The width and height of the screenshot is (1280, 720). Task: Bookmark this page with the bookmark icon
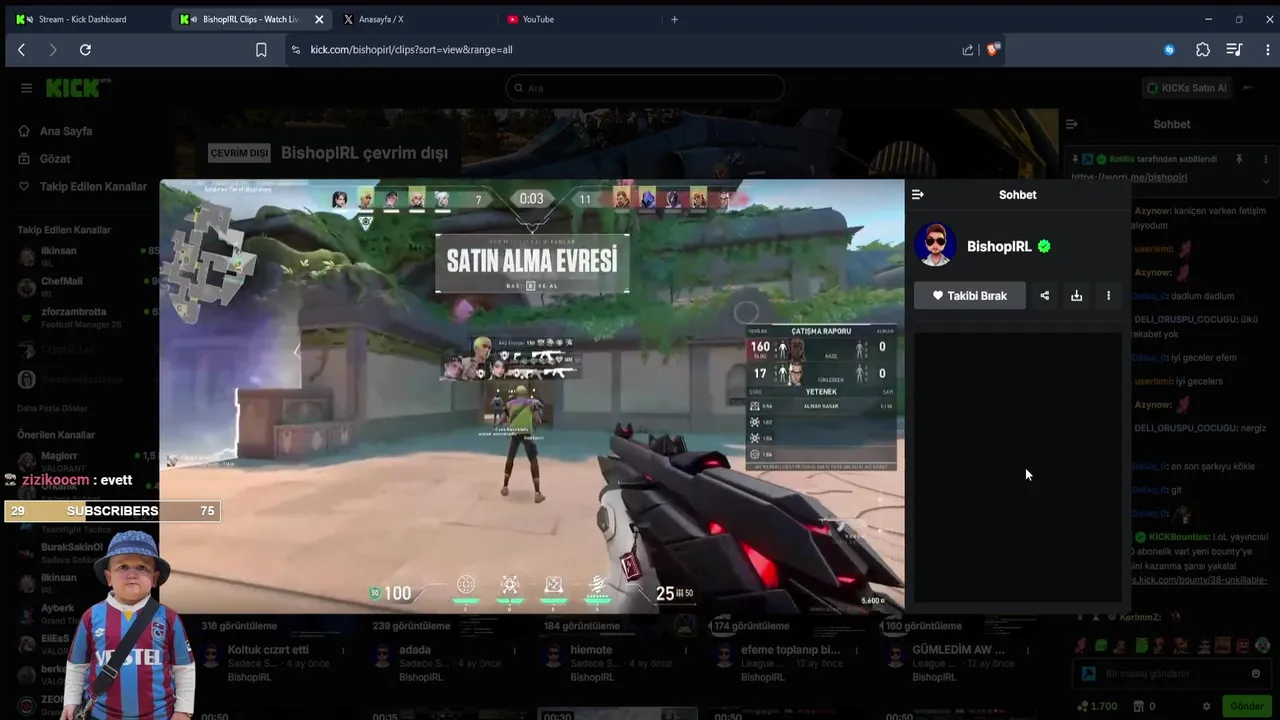[x=261, y=49]
